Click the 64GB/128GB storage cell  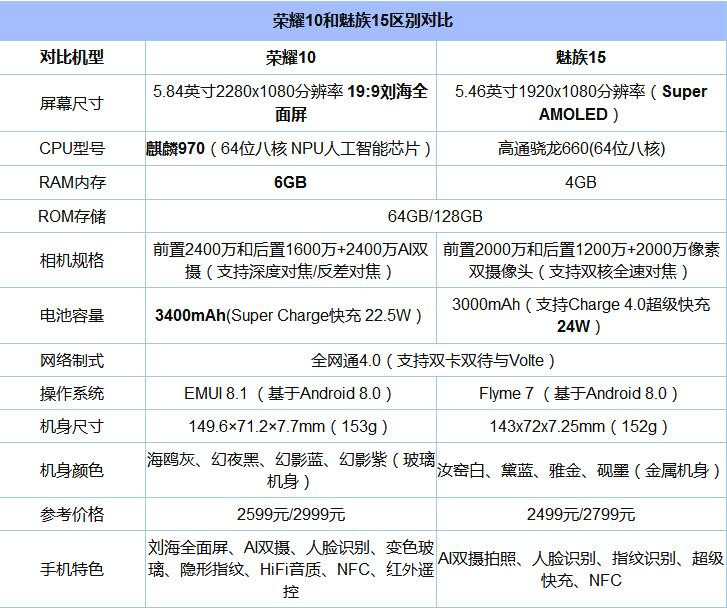click(x=436, y=216)
